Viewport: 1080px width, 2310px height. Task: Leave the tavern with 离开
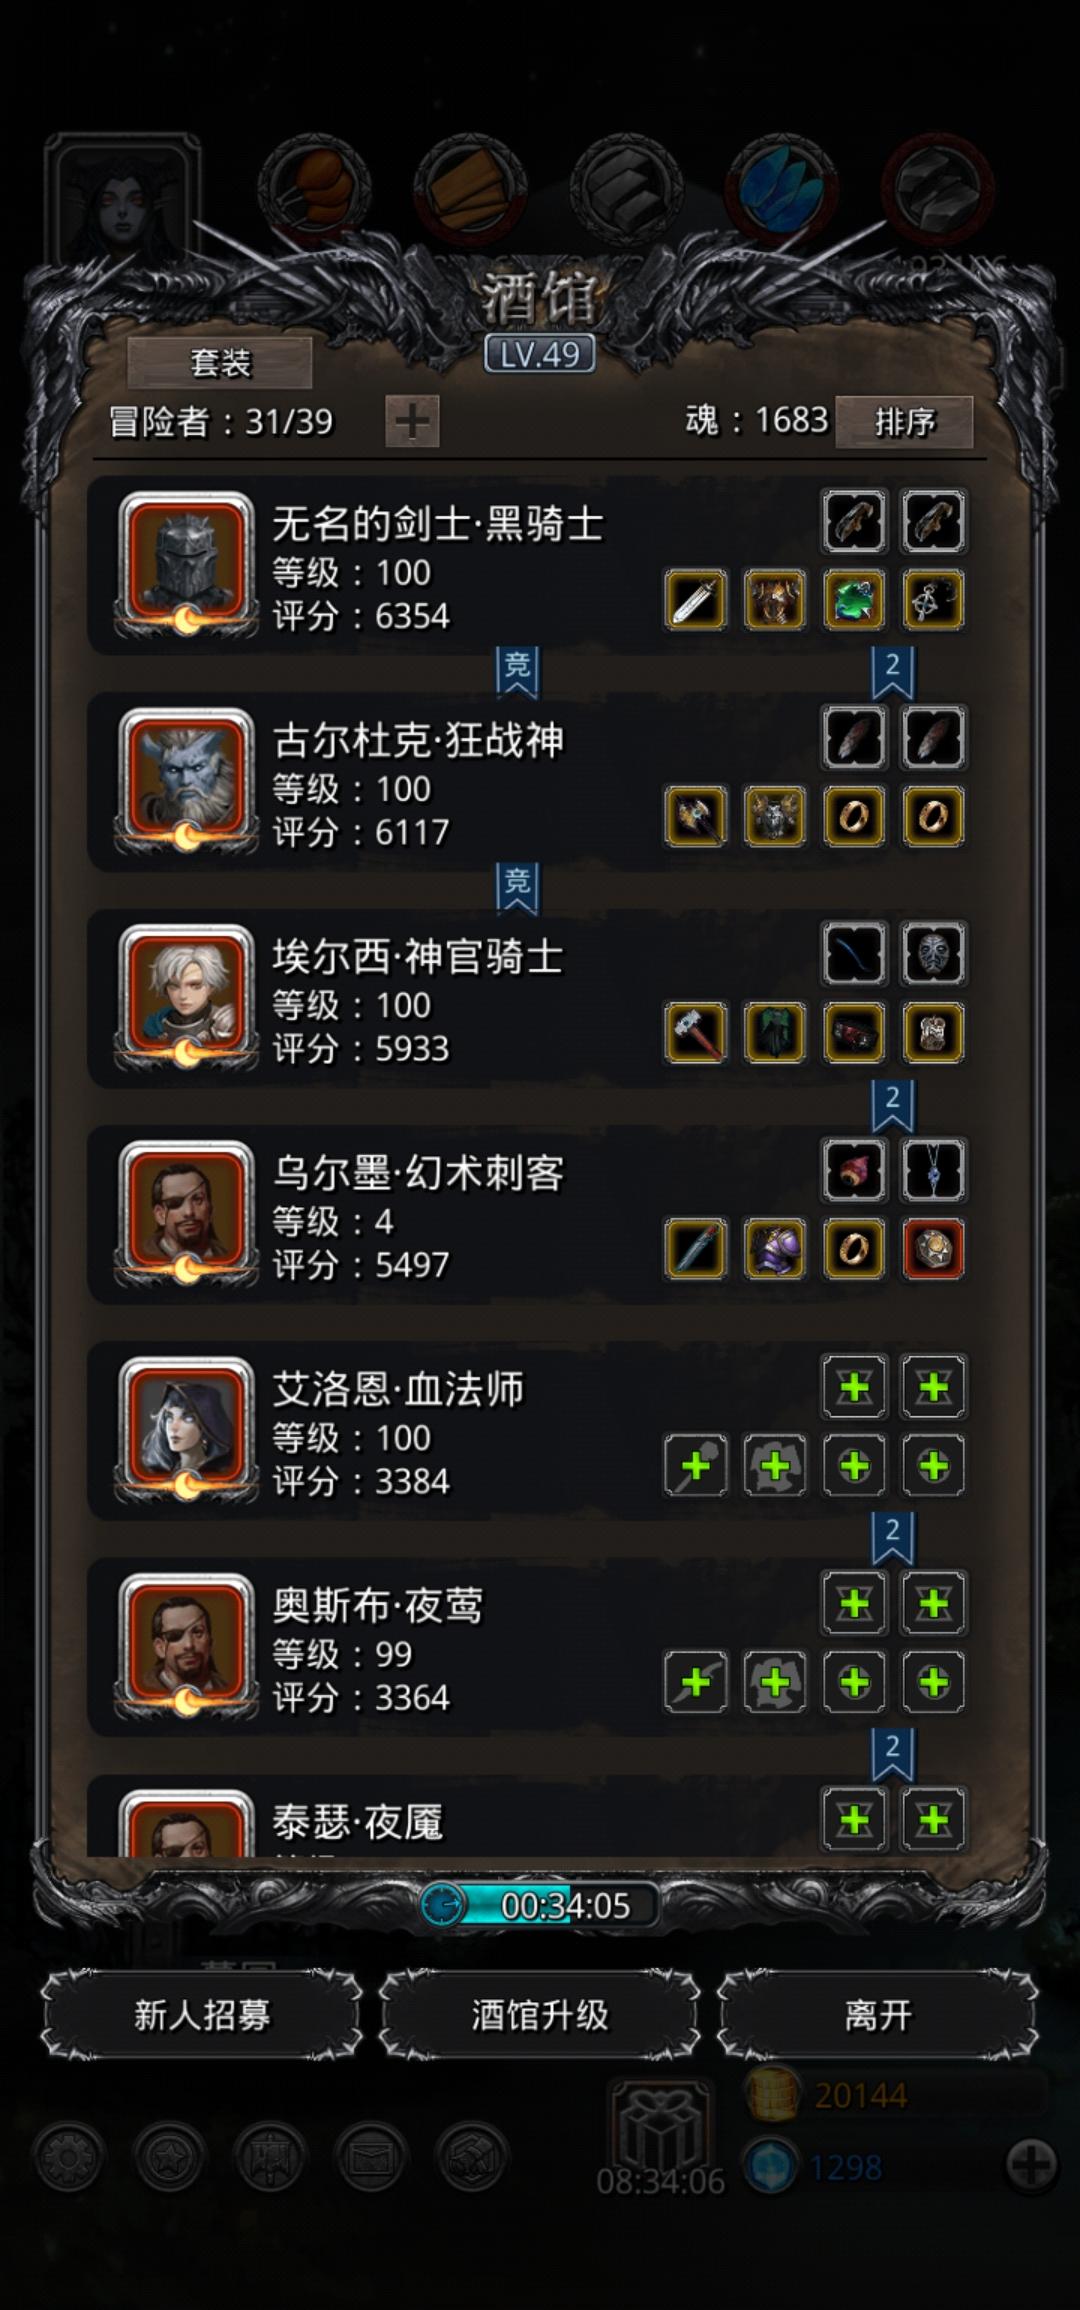(878, 2014)
